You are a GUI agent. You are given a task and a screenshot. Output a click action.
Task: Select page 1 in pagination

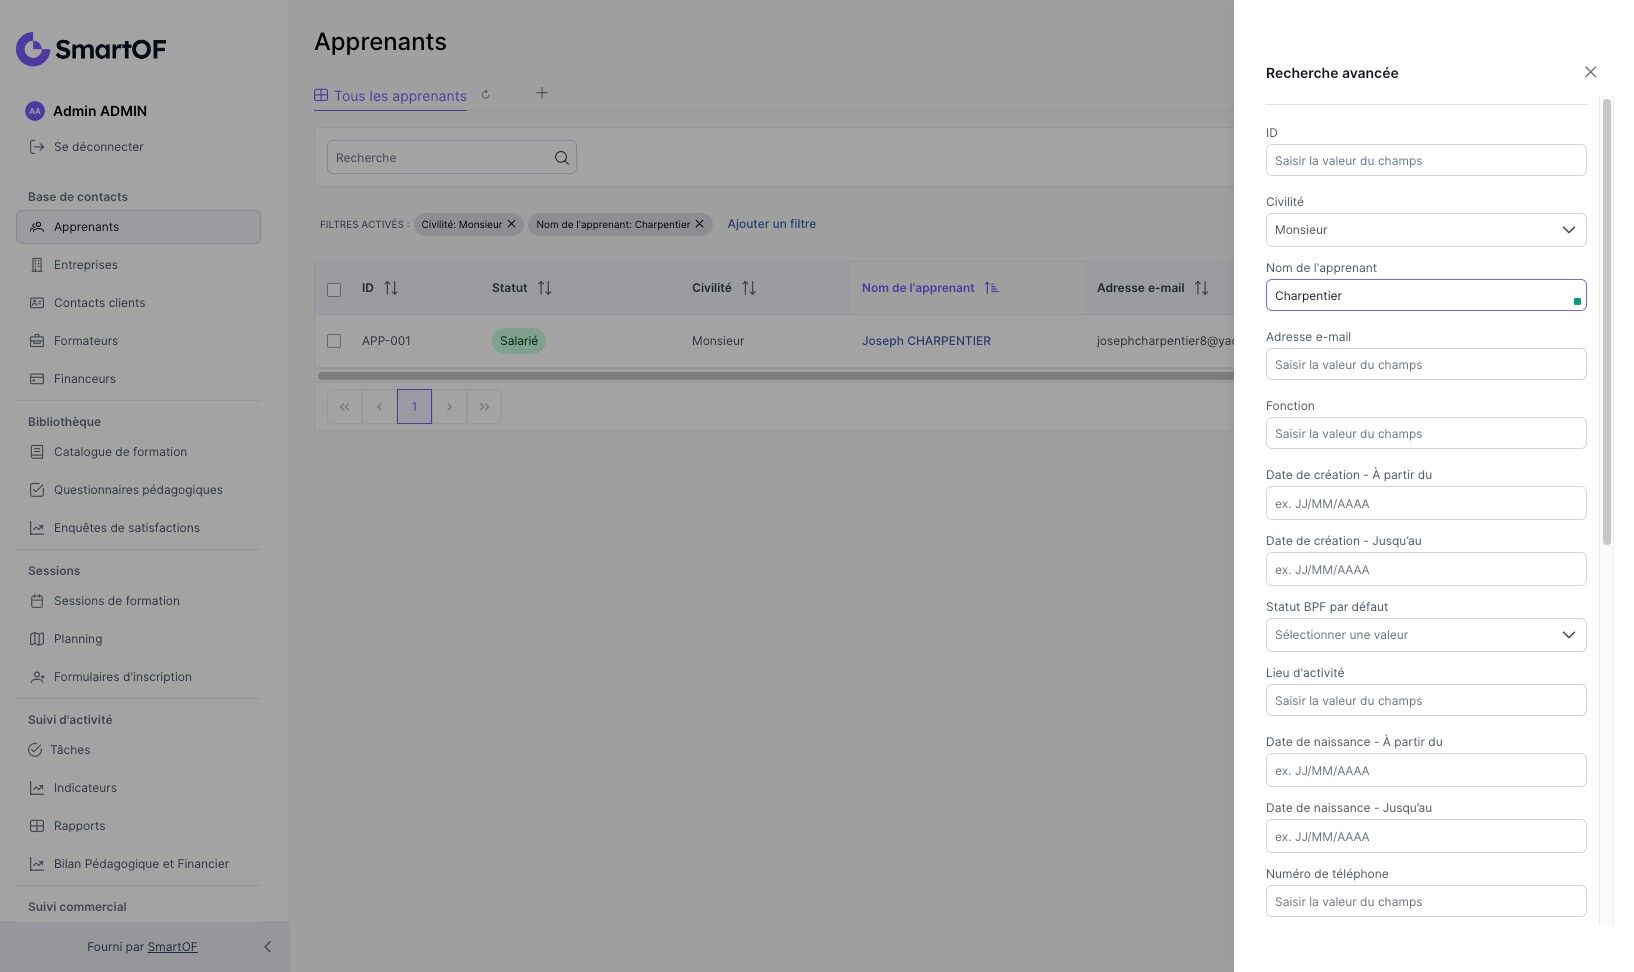tap(414, 407)
